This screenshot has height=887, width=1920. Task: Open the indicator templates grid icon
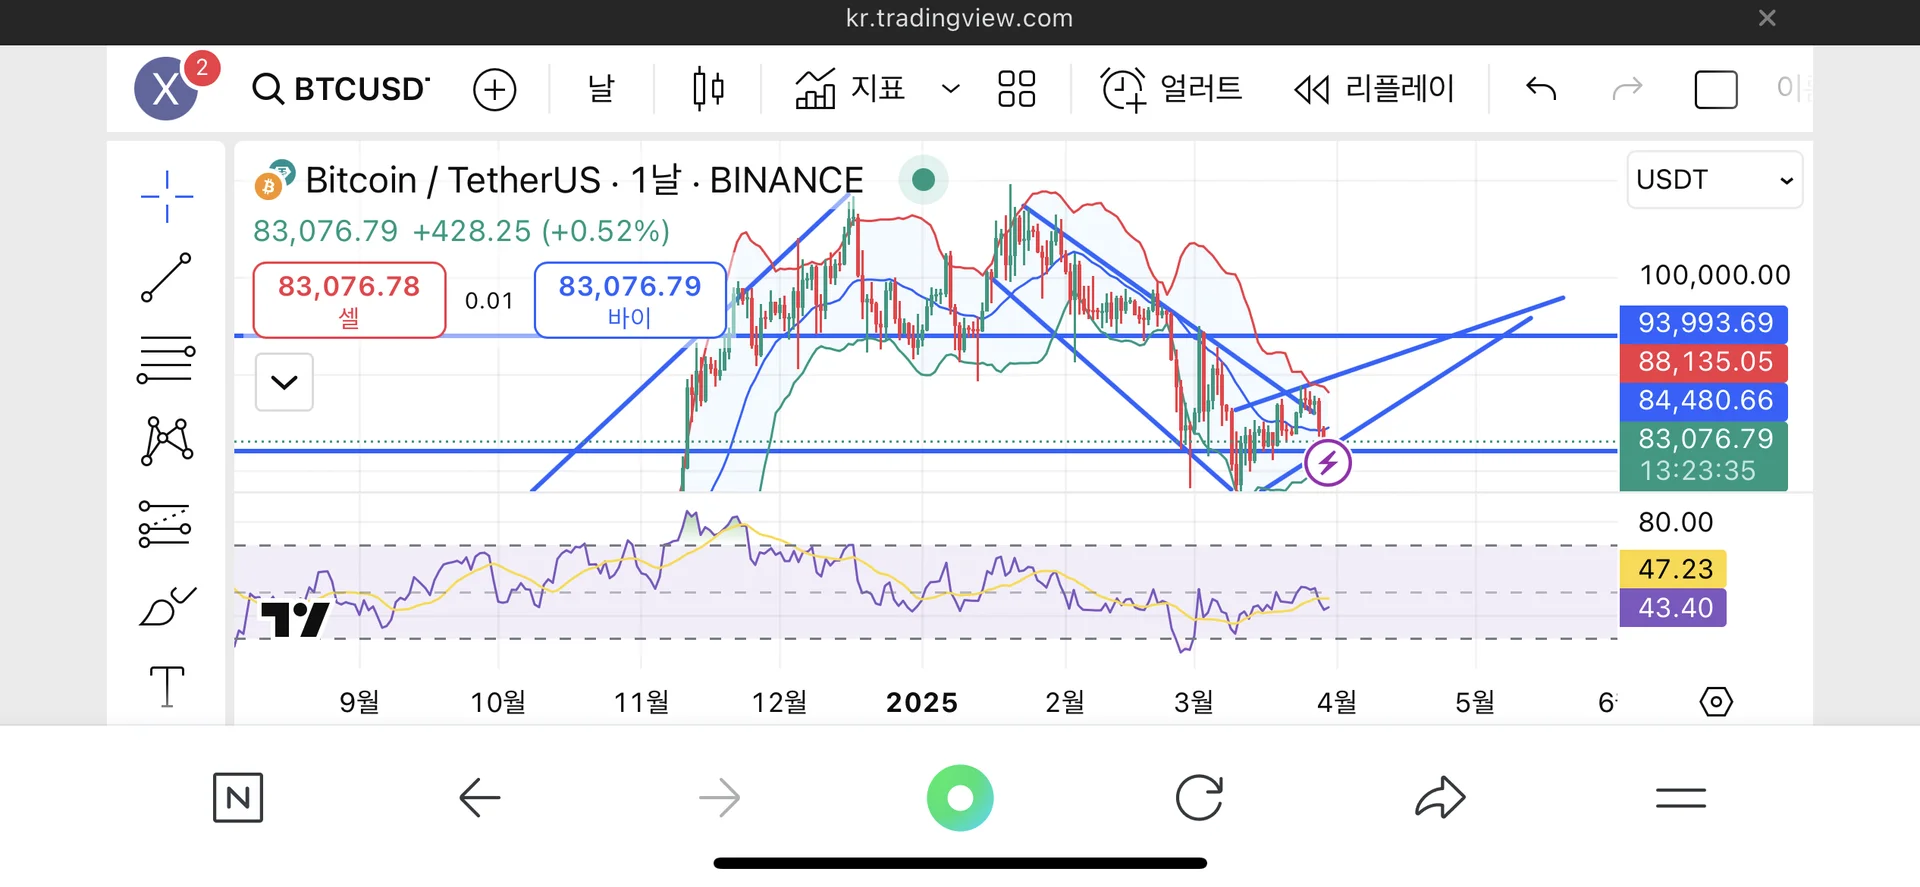tap(1016, 89)
